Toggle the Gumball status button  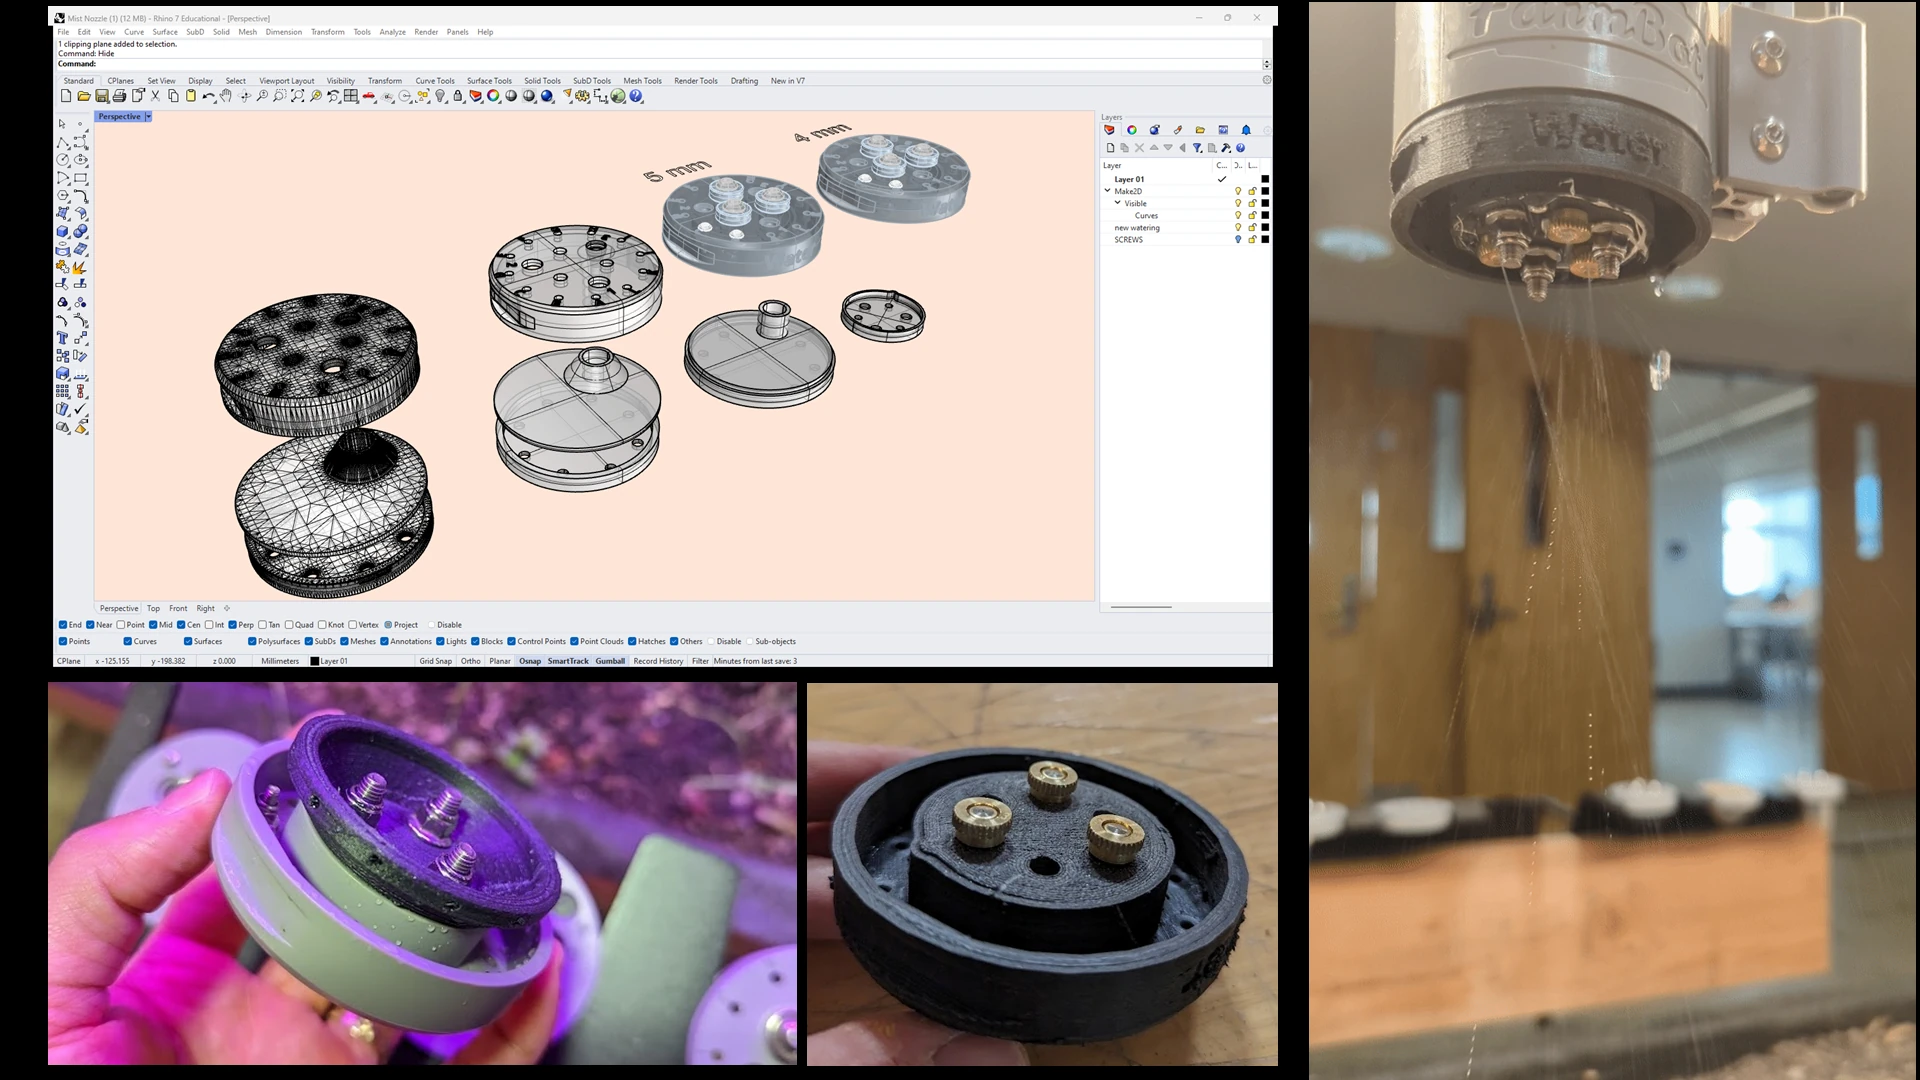(x=610, y=661)
